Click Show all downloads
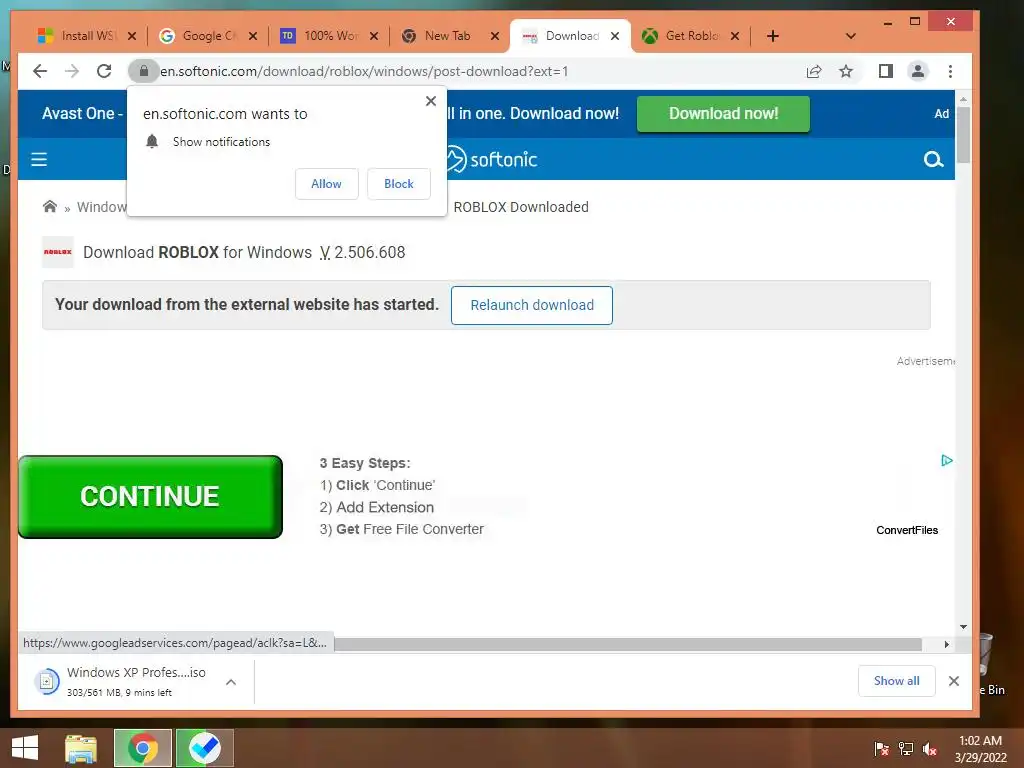Screen dimensions: 1024x768 [x=897, y=681]
